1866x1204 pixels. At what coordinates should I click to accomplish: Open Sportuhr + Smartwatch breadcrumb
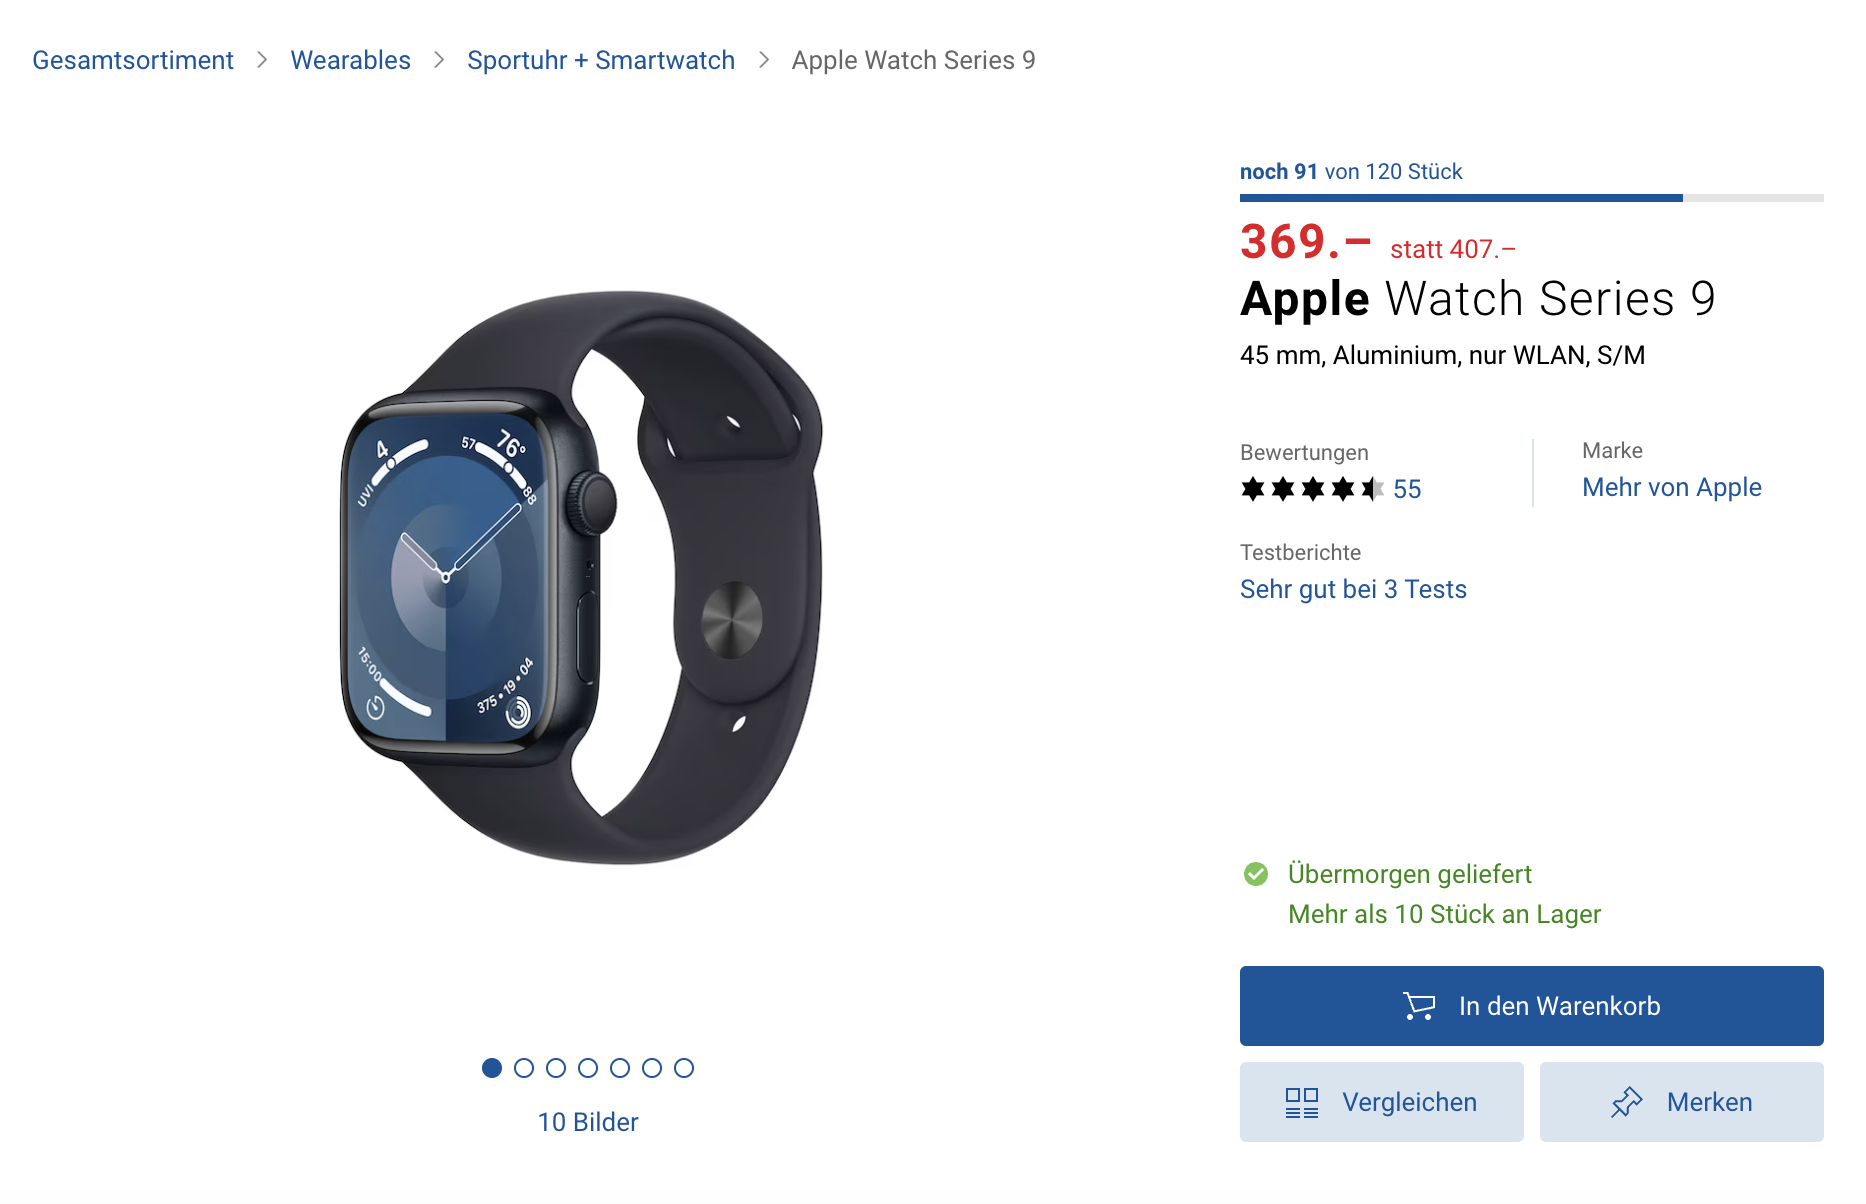click(601, 60)
